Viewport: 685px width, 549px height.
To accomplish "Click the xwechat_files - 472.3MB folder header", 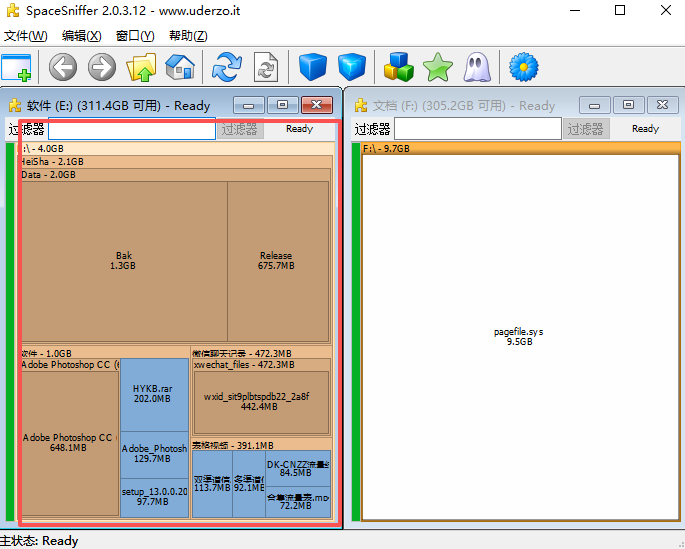I will tap(261, 365).
